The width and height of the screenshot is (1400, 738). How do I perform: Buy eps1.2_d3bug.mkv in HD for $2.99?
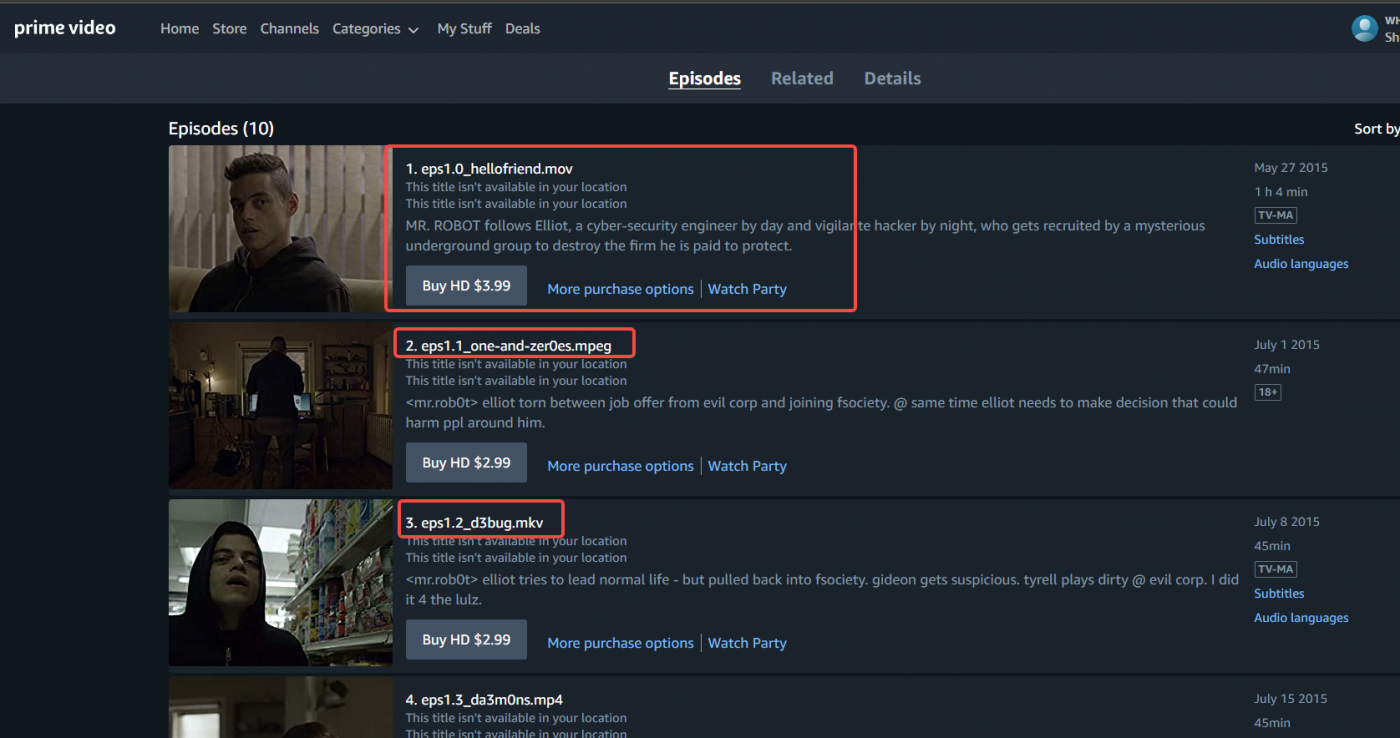point(466,640)
